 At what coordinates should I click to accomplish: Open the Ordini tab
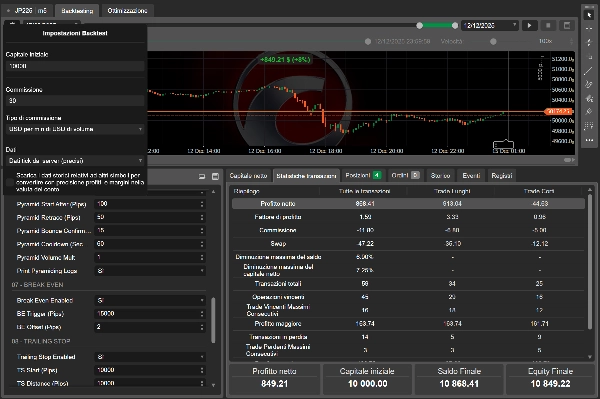point(405,175)
